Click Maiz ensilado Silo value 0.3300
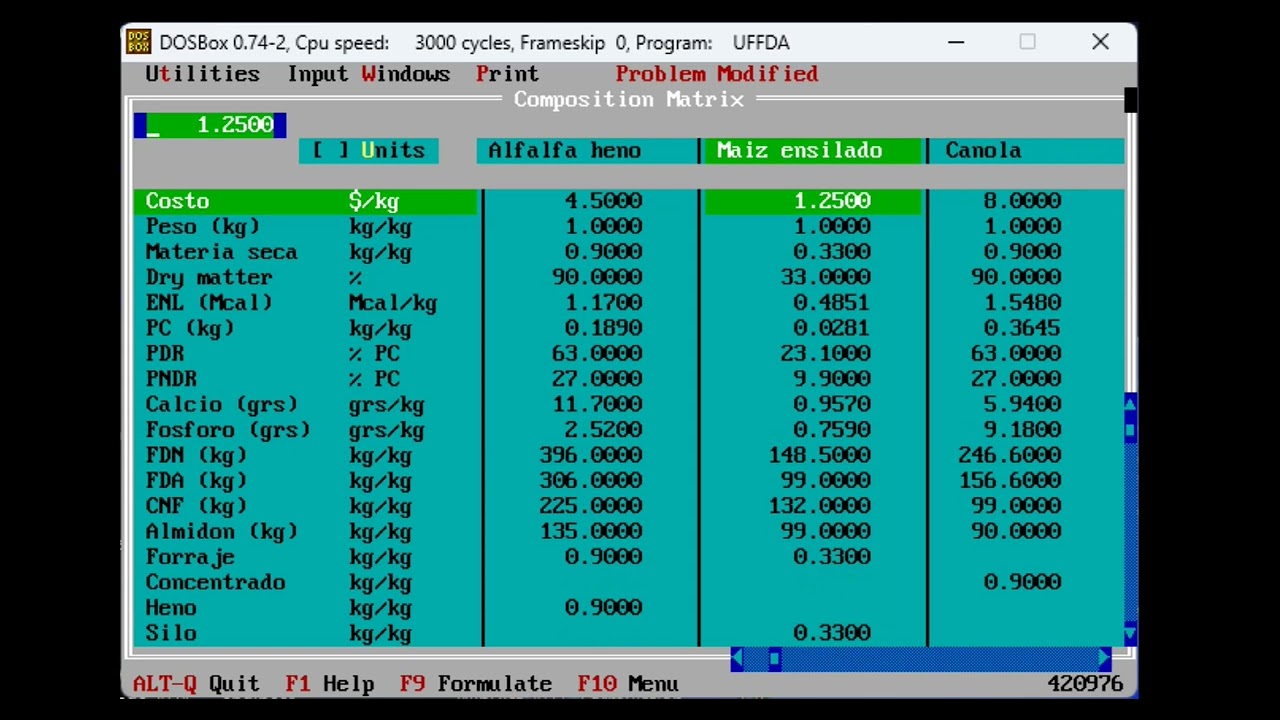Viewport: 1280px width, 720px height. click(832, 633)
